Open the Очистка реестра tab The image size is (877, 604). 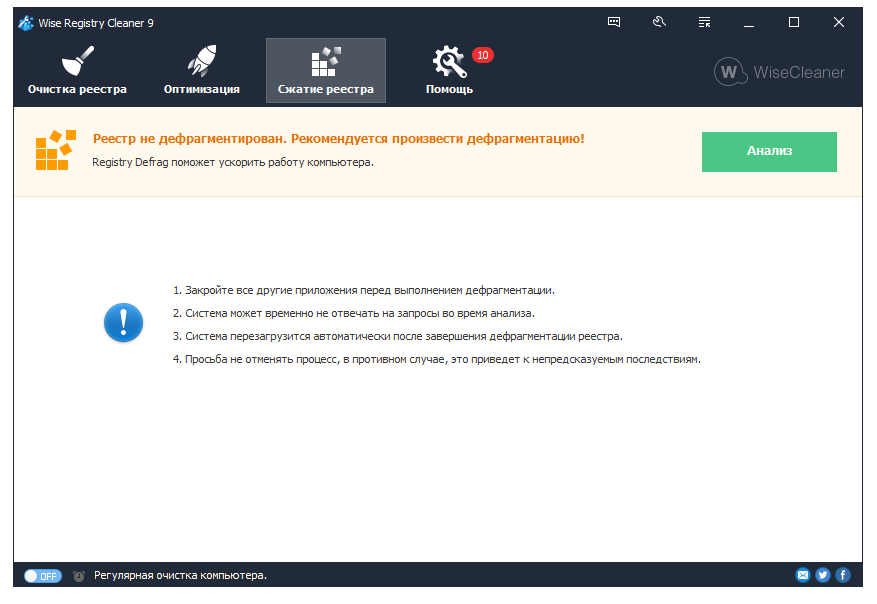click(77, 70)
